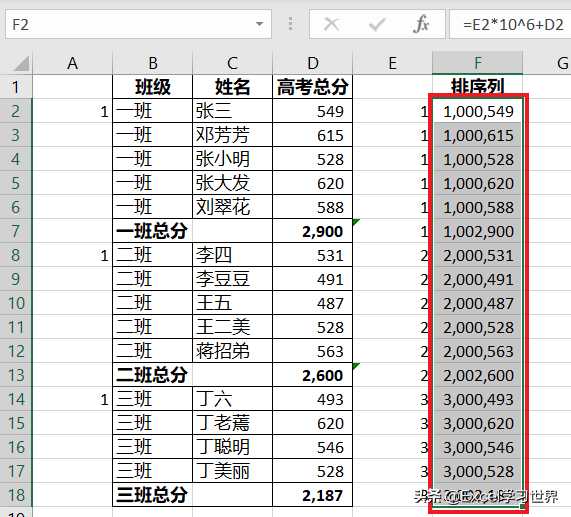Image resolution: width=571 pixels, height=517 pixels.
Task: Click the subtotal value 2,187
Action: pyautogui.click(x=312, y=495)
